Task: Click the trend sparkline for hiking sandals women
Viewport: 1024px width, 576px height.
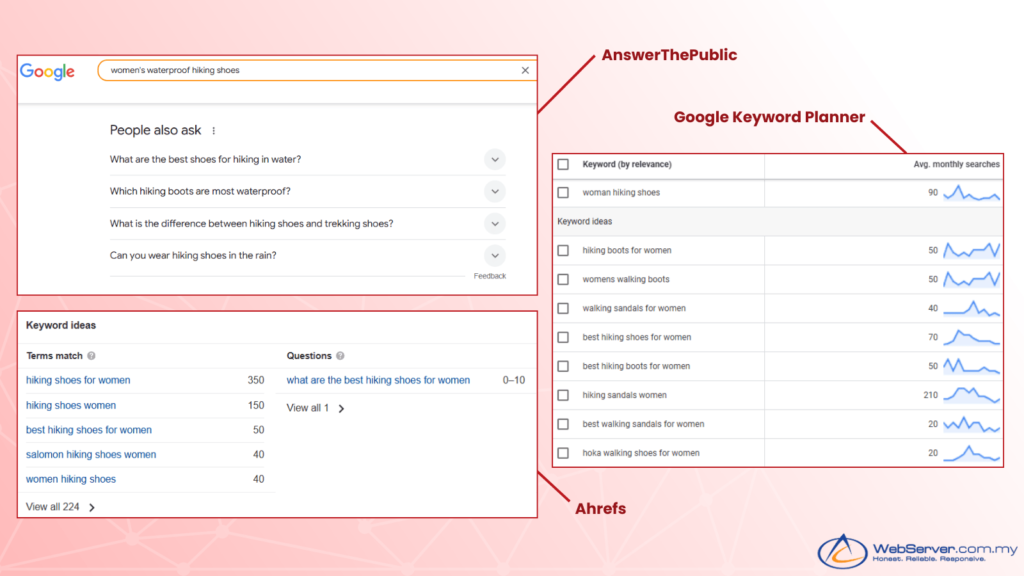Action: coord(971,395)
